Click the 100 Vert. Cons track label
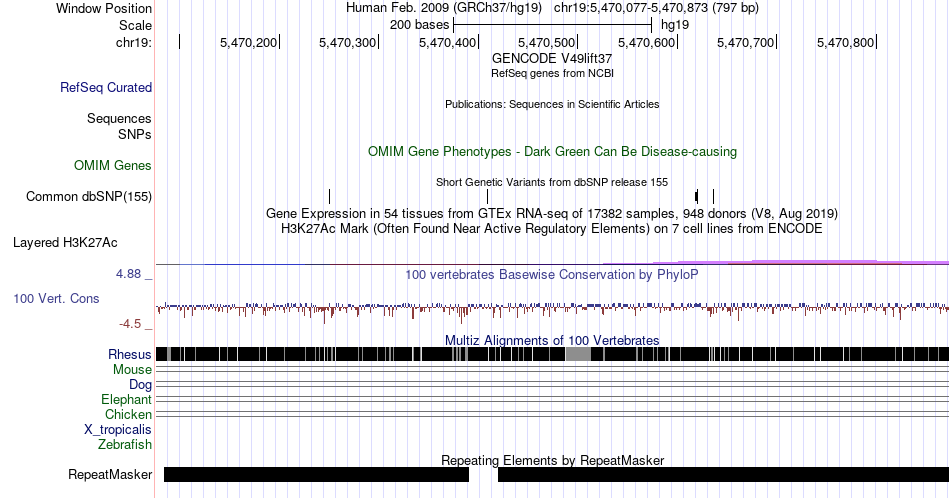This screenshot has width=950, height=498. tap(56, 298)
